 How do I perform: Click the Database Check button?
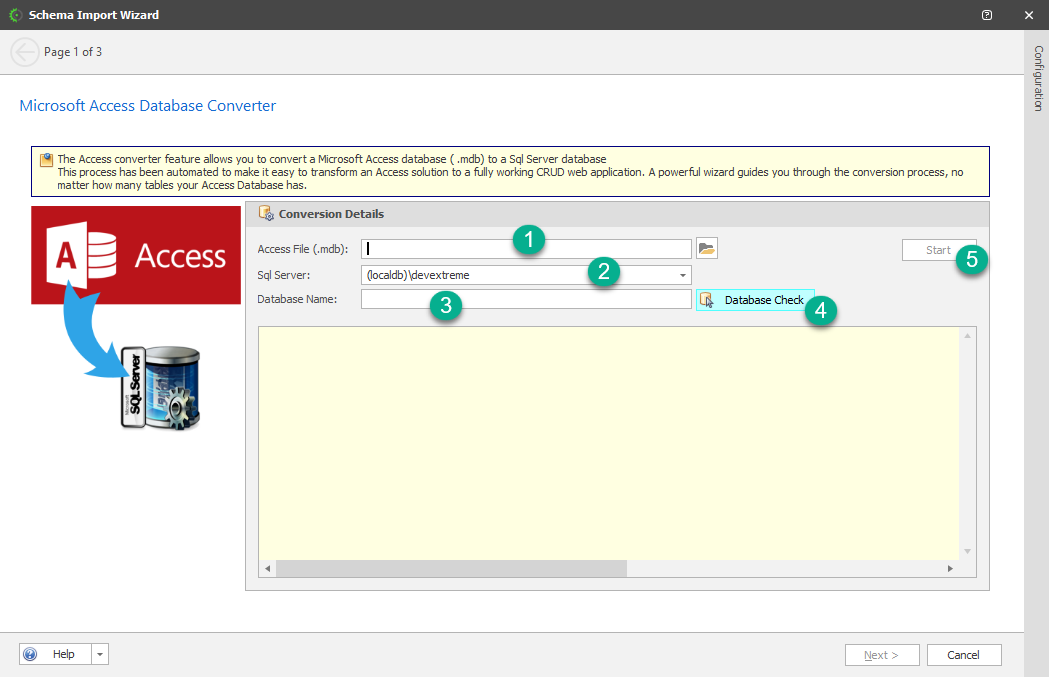tap(760, 299)
